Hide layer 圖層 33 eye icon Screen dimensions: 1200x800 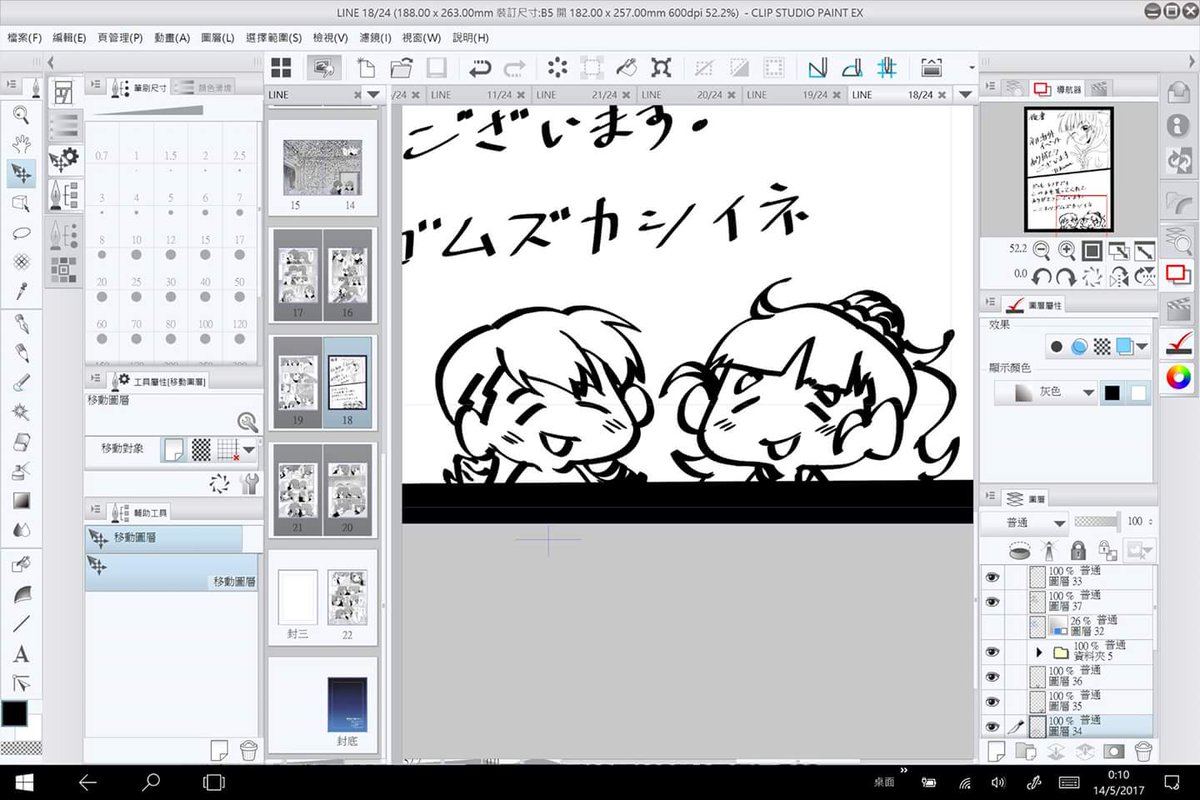point(992,577)
